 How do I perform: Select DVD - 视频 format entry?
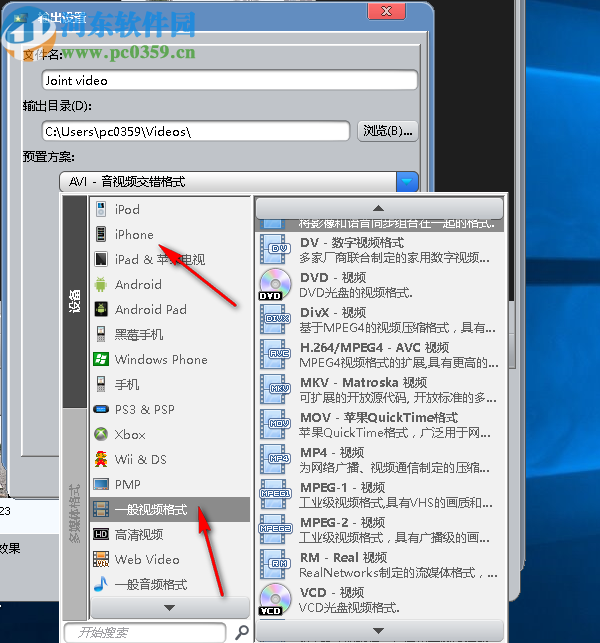(x=379, y=285)
